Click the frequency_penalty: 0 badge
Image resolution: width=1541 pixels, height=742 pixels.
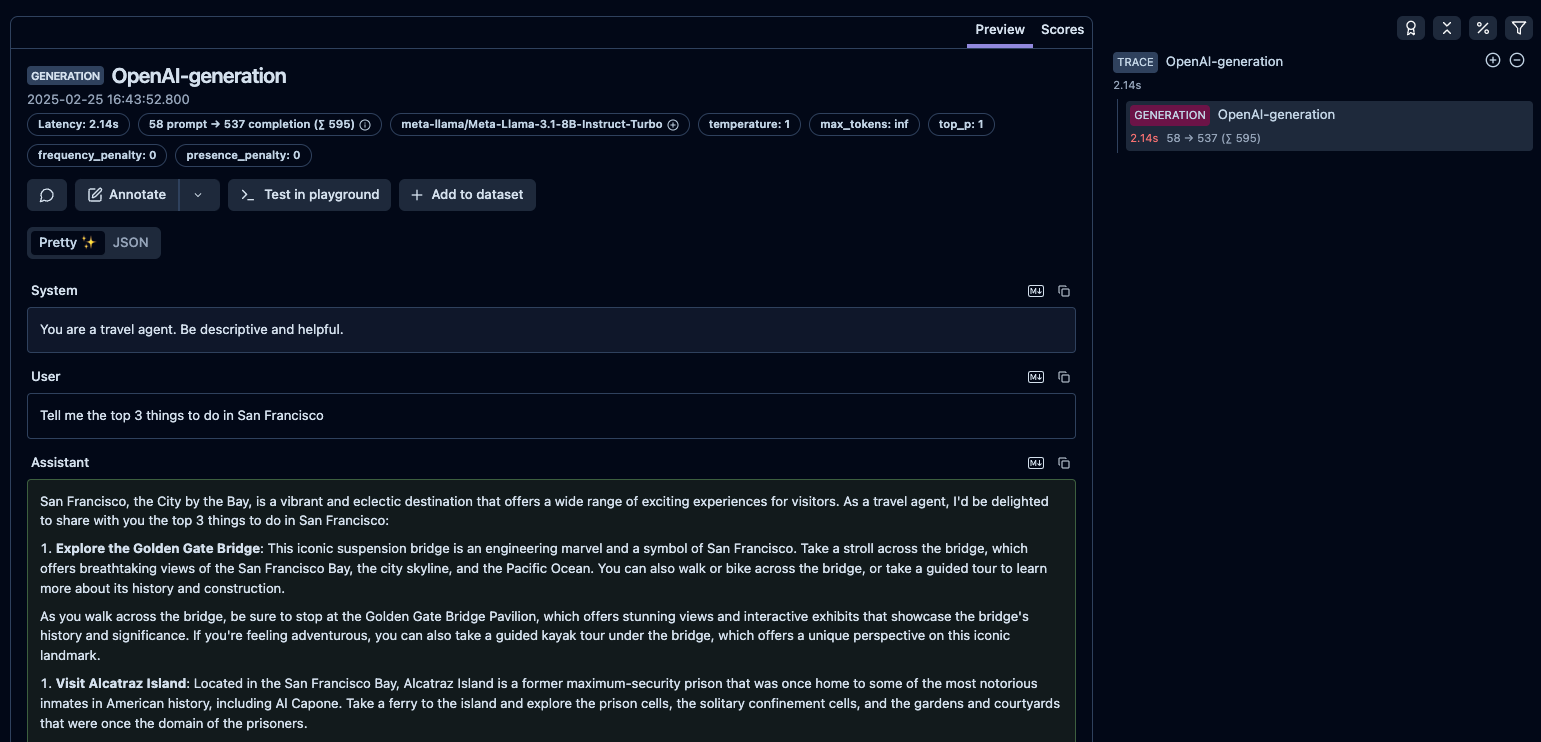click(97, 156)
